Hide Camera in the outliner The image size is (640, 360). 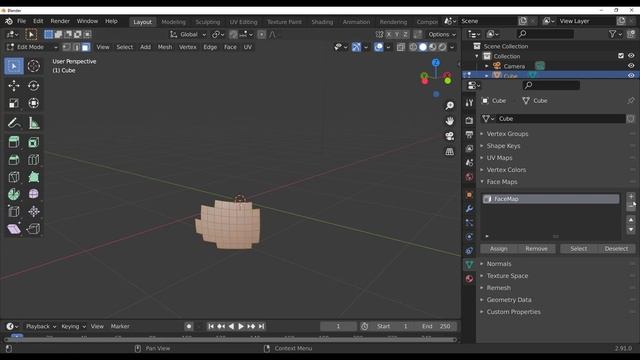[x=631, y=66]
